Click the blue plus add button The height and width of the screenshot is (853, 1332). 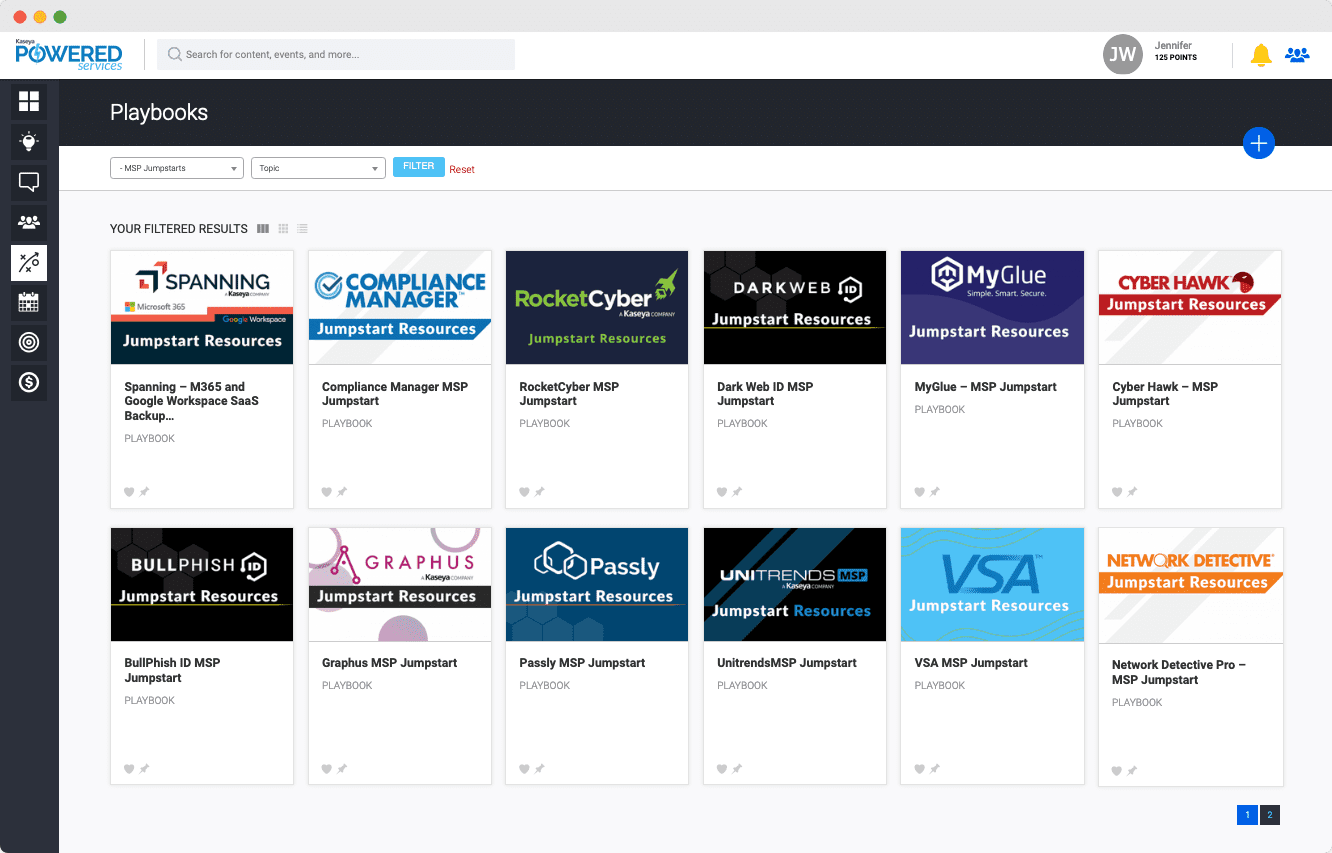1259,143
